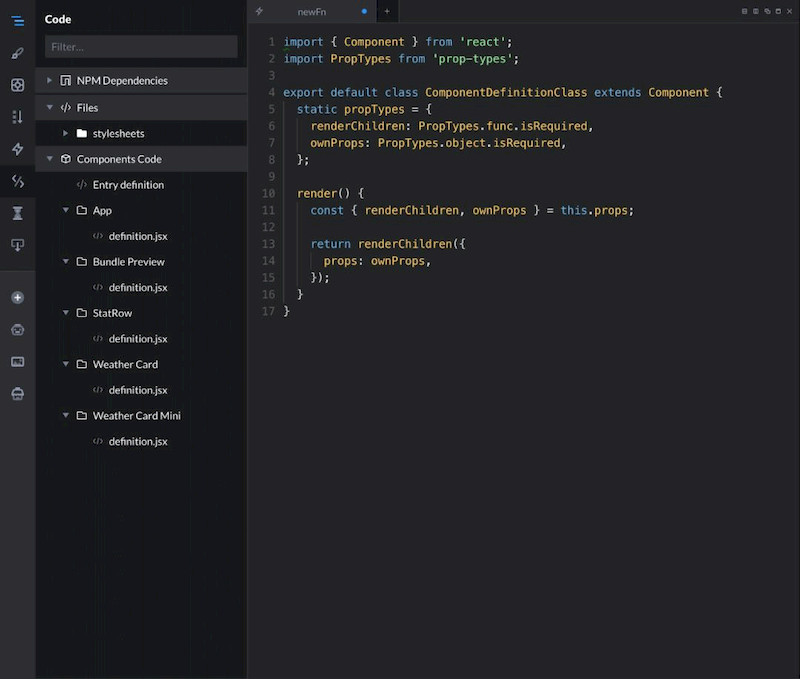Click the StatRow folder icon

82,313
